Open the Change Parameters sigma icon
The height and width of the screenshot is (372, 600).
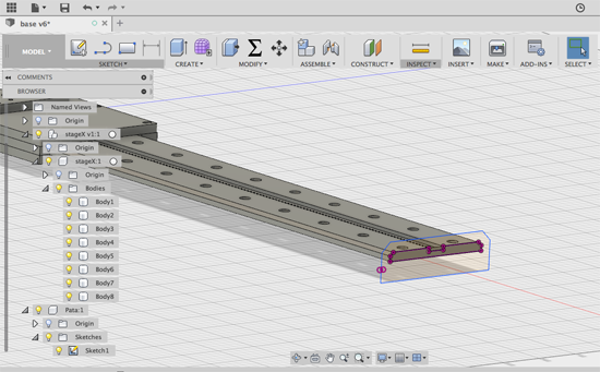(254, 48)
